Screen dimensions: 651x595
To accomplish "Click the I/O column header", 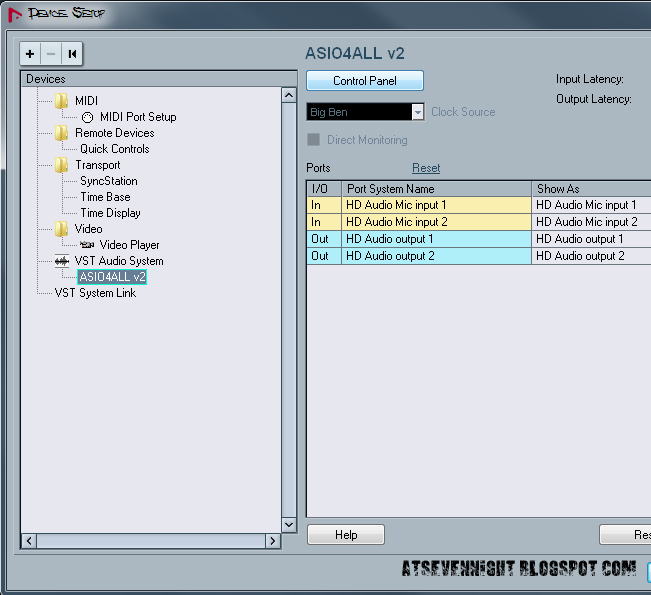I will pos(324,189).
